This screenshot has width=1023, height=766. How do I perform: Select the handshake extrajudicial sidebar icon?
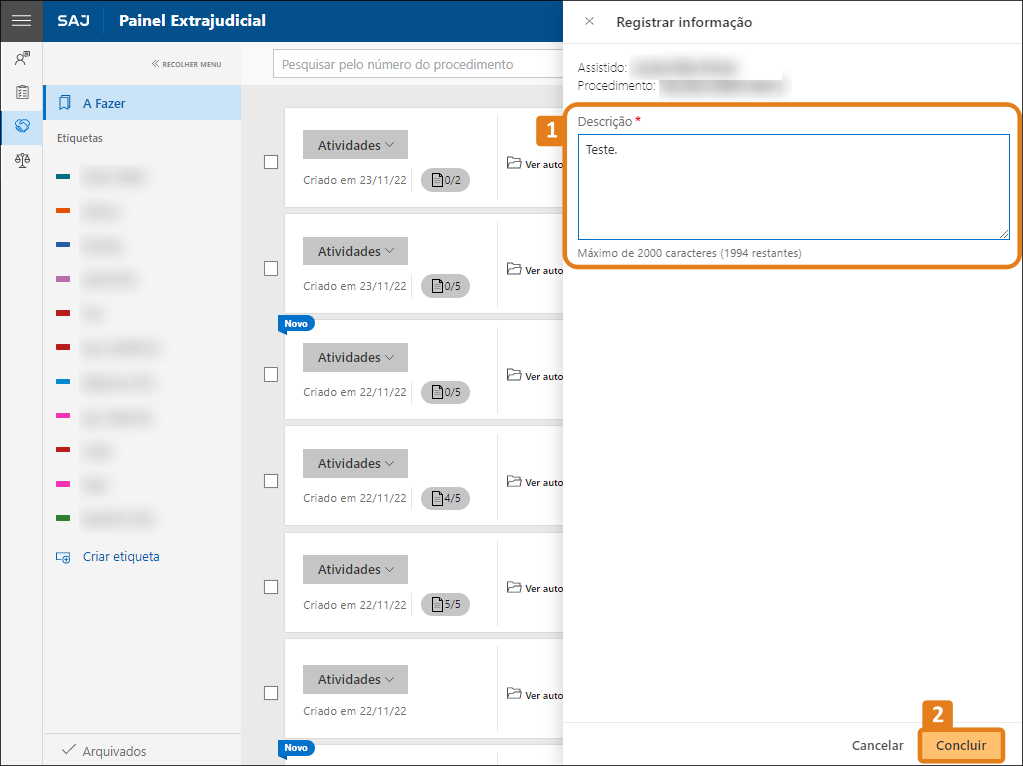tap(22, 126)
